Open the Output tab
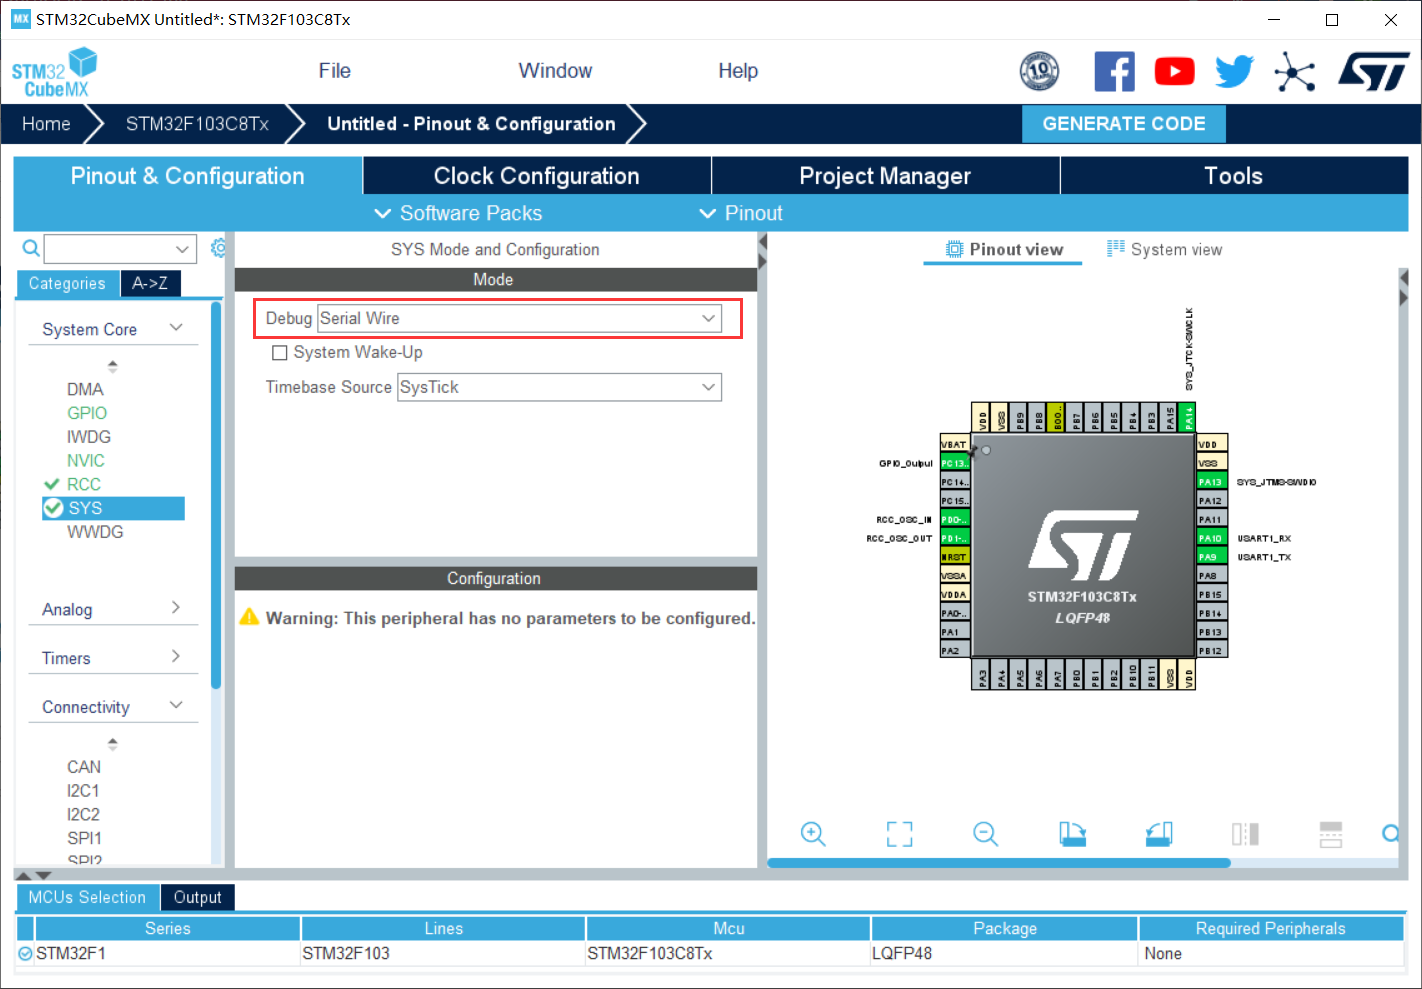The image size is (1422, 989). pyautogui.click(x=198, y=897)
